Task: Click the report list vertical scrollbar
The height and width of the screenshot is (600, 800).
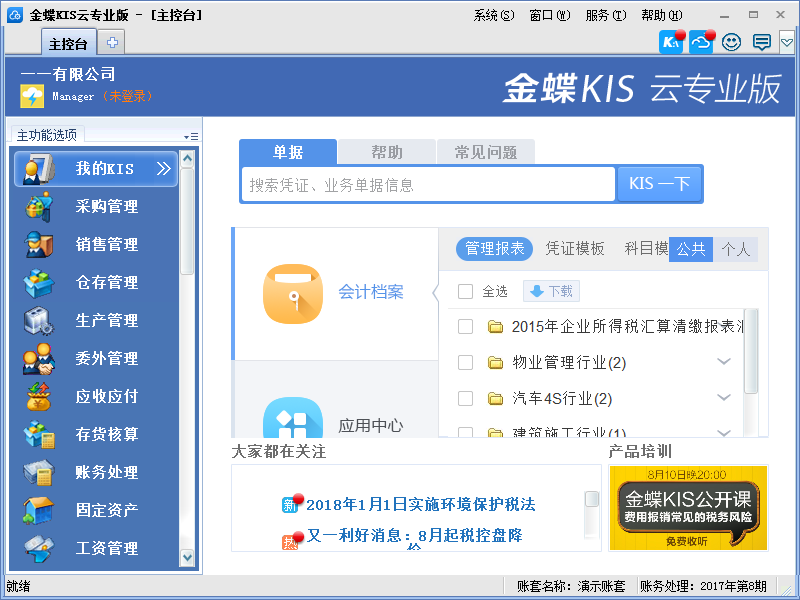Action: pos(751,352)
